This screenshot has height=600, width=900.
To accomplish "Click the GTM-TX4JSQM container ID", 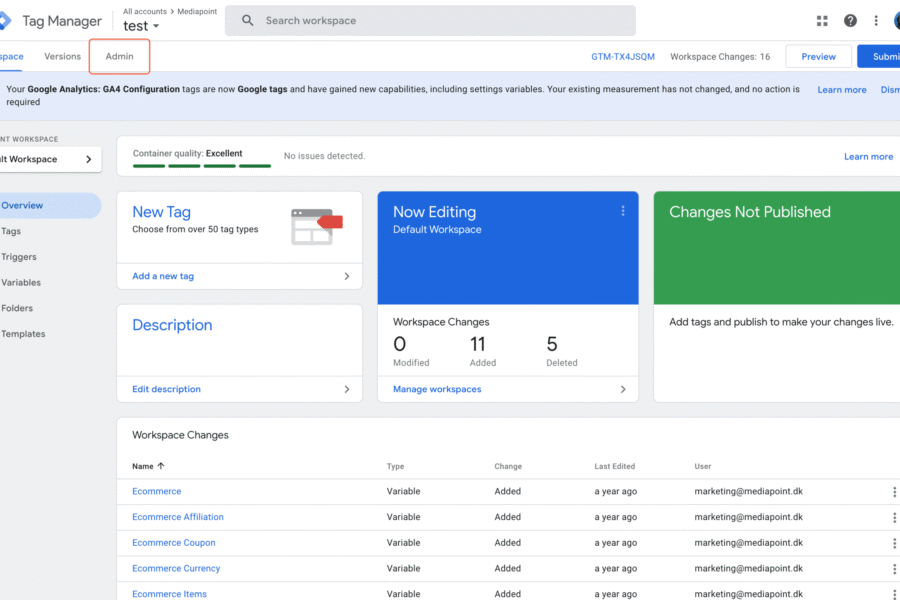I will point(623,57).
